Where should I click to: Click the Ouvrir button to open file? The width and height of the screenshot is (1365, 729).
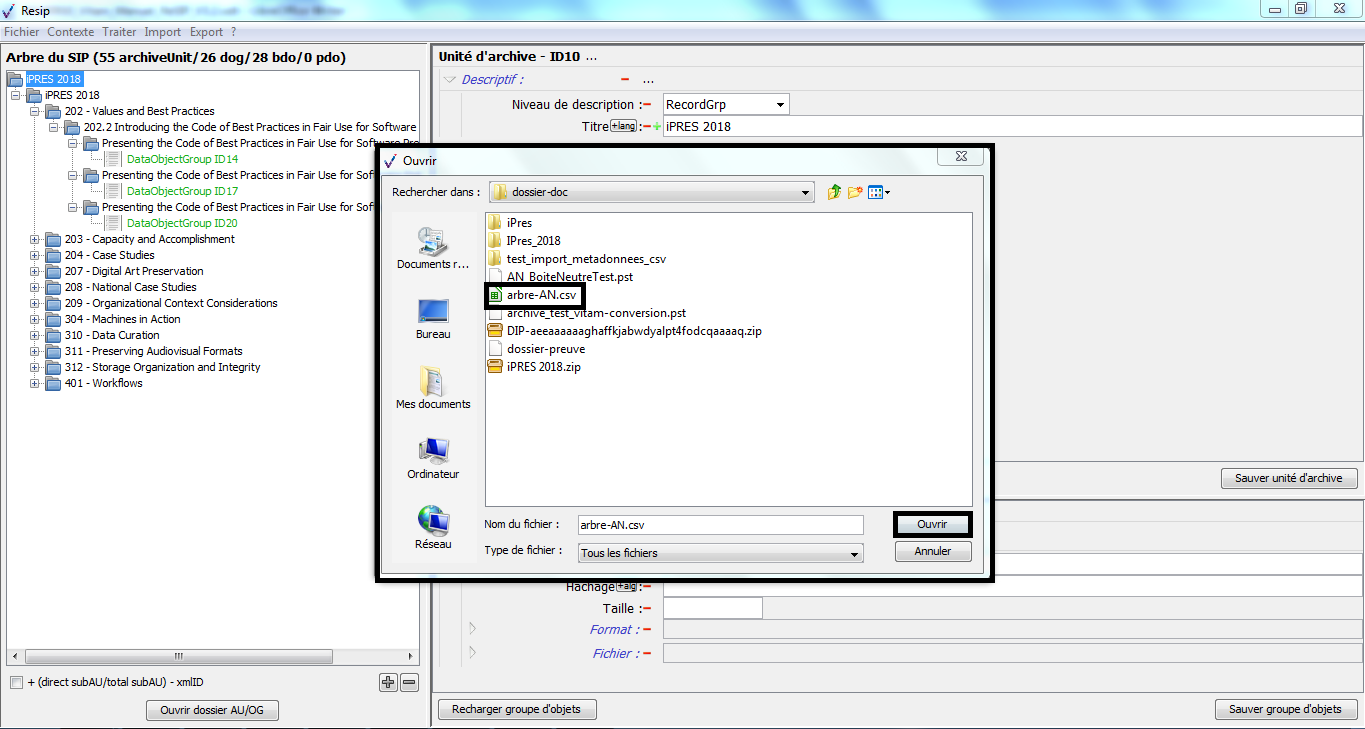pyautogui.click(x=931, y=524)
